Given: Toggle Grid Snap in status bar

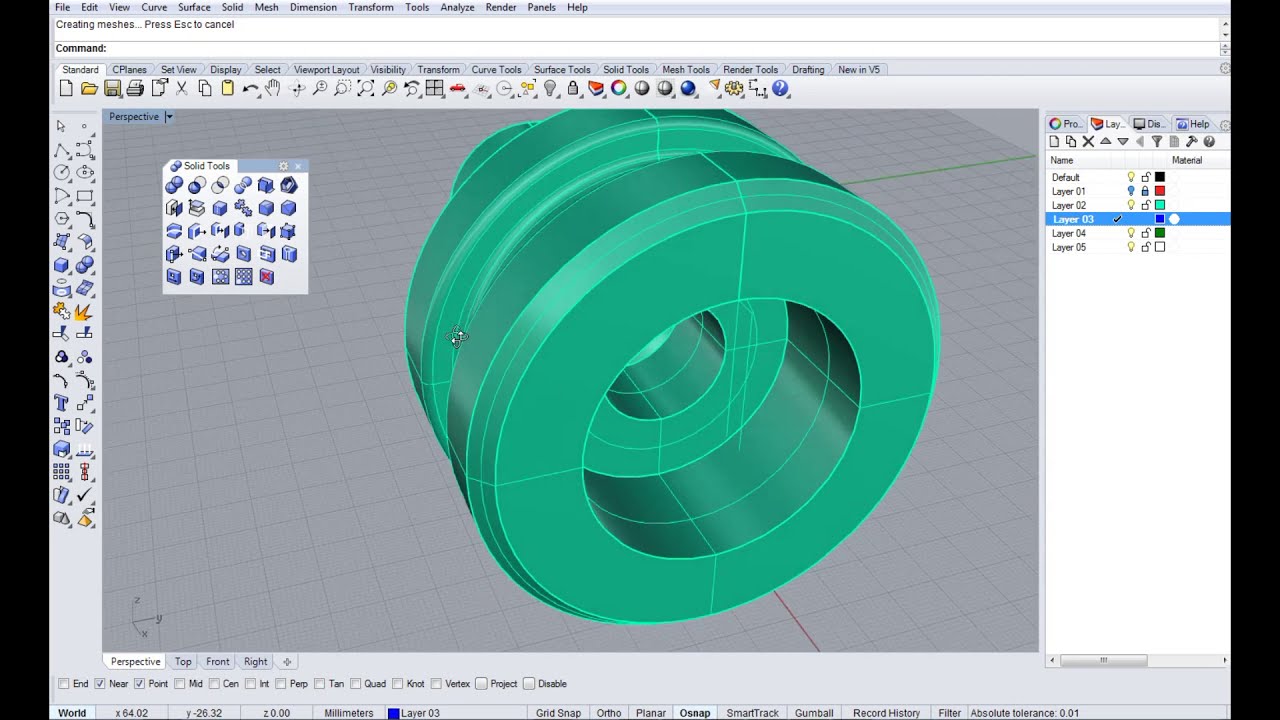Looking at the screenshot, I should point(558,713).
